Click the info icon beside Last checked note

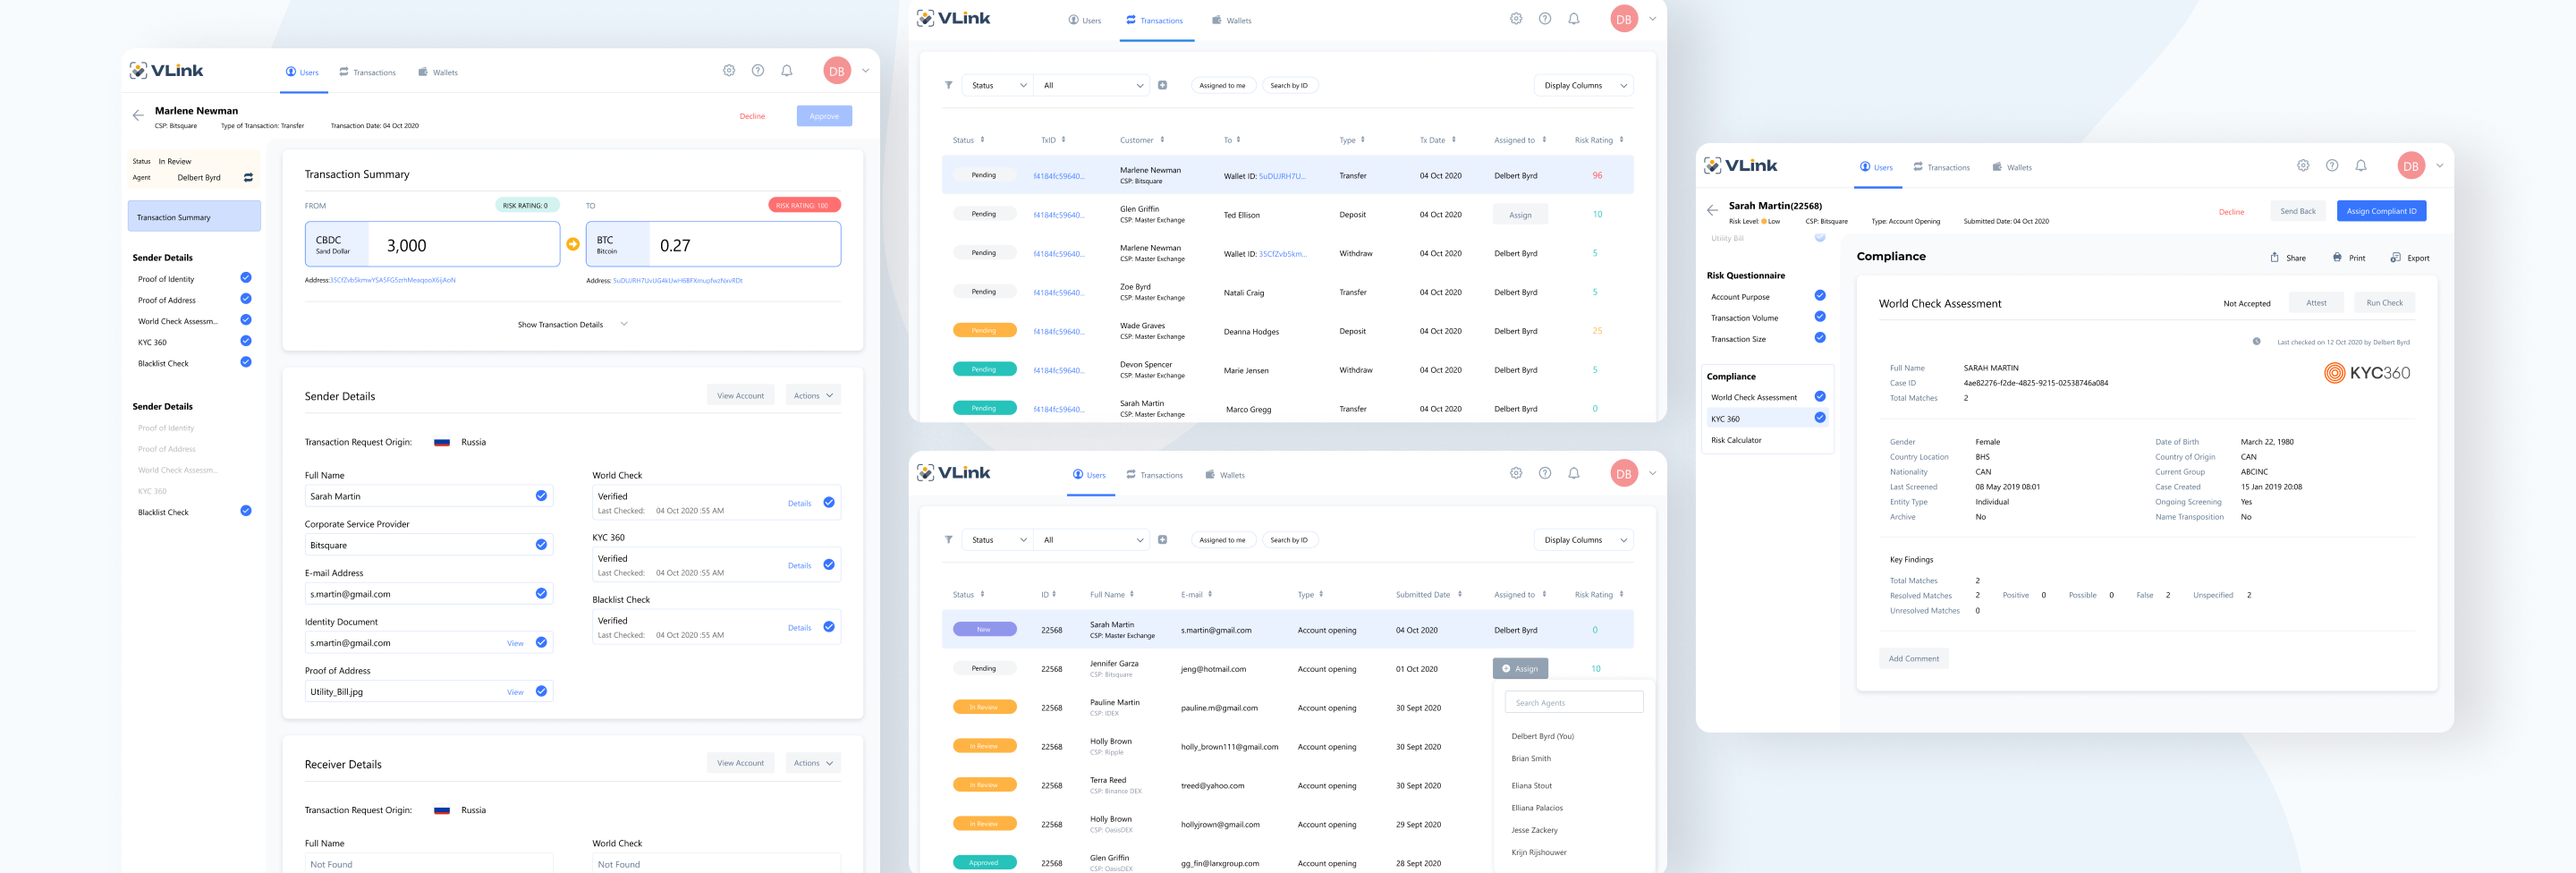[x=2256, y=342]
